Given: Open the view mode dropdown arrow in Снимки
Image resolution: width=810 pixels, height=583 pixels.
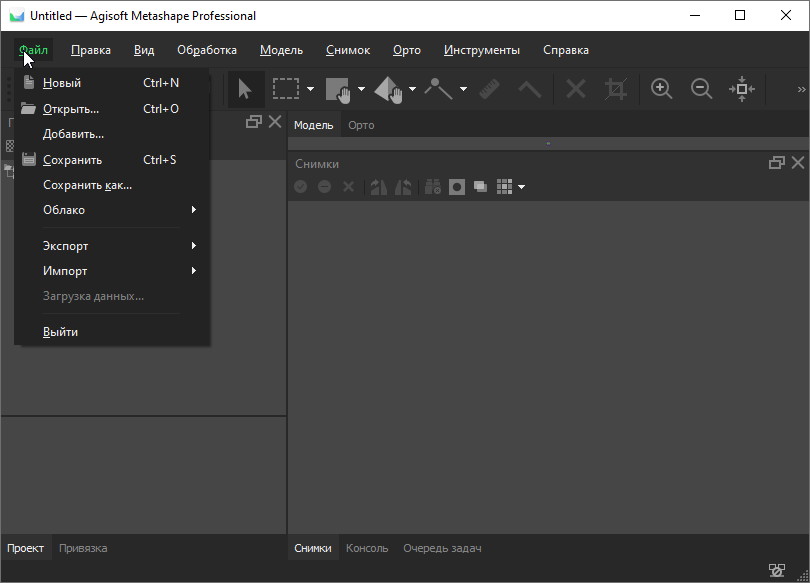Looking at the screenshot, I should tap(521, 187).
